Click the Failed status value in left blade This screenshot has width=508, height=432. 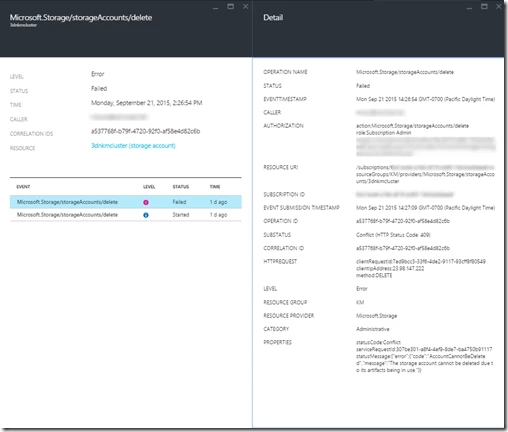99,88
